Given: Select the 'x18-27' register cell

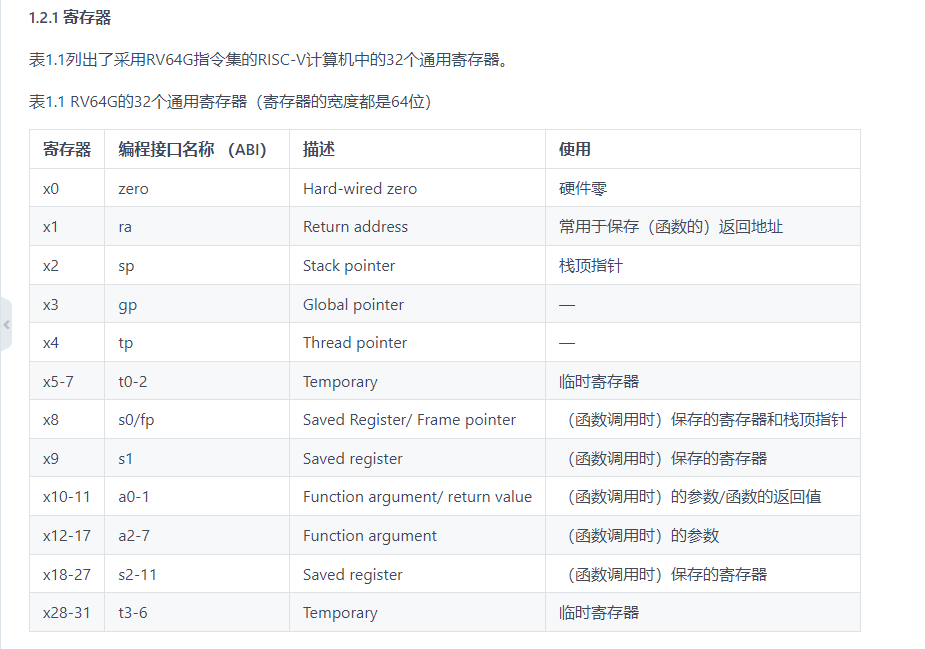Looking at the screenshot, I should point(67,575).
